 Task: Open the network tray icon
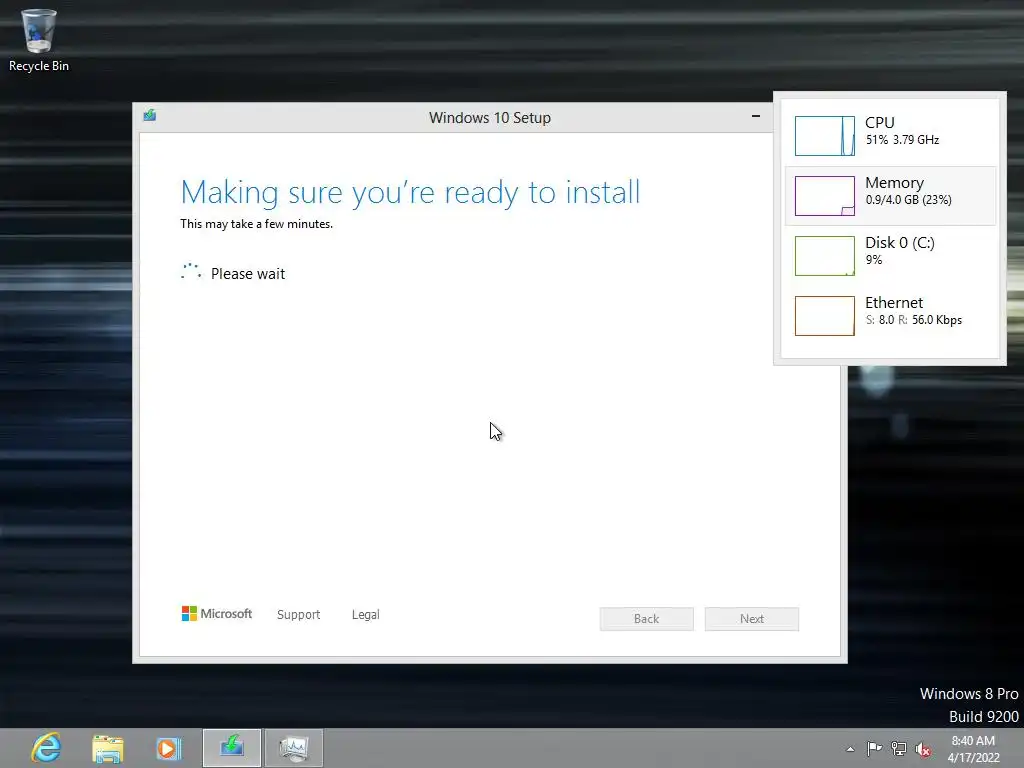pyautogui.click(x=899, y=748)
